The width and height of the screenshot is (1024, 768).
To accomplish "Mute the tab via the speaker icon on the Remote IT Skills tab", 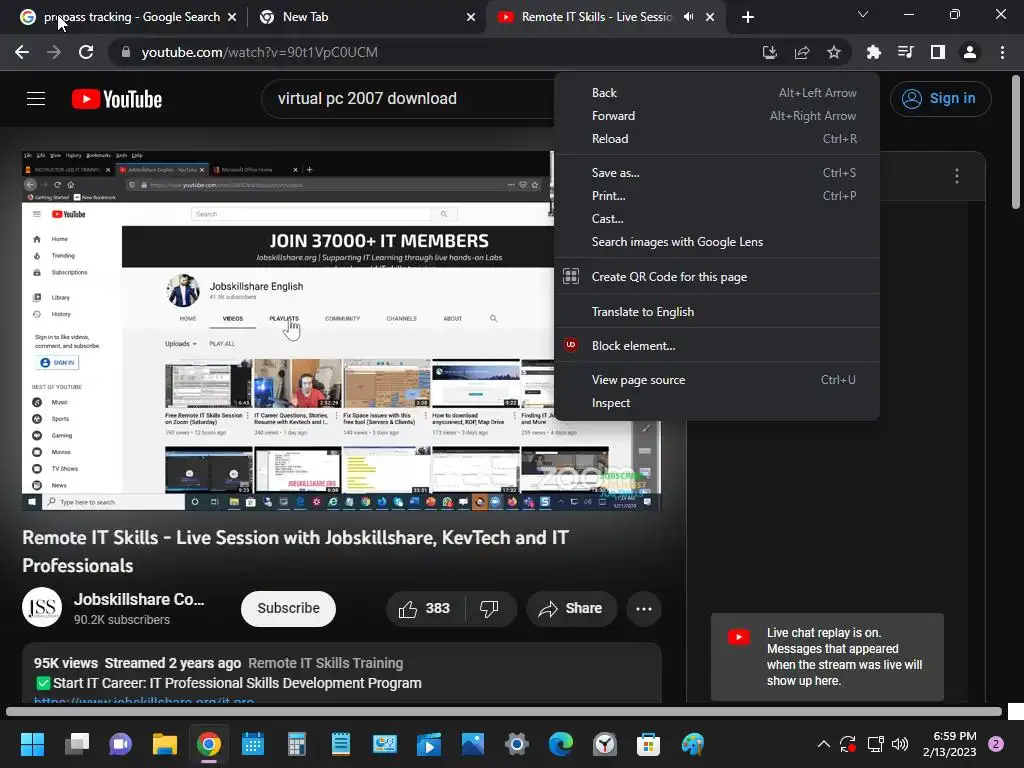I will (688, 17).
